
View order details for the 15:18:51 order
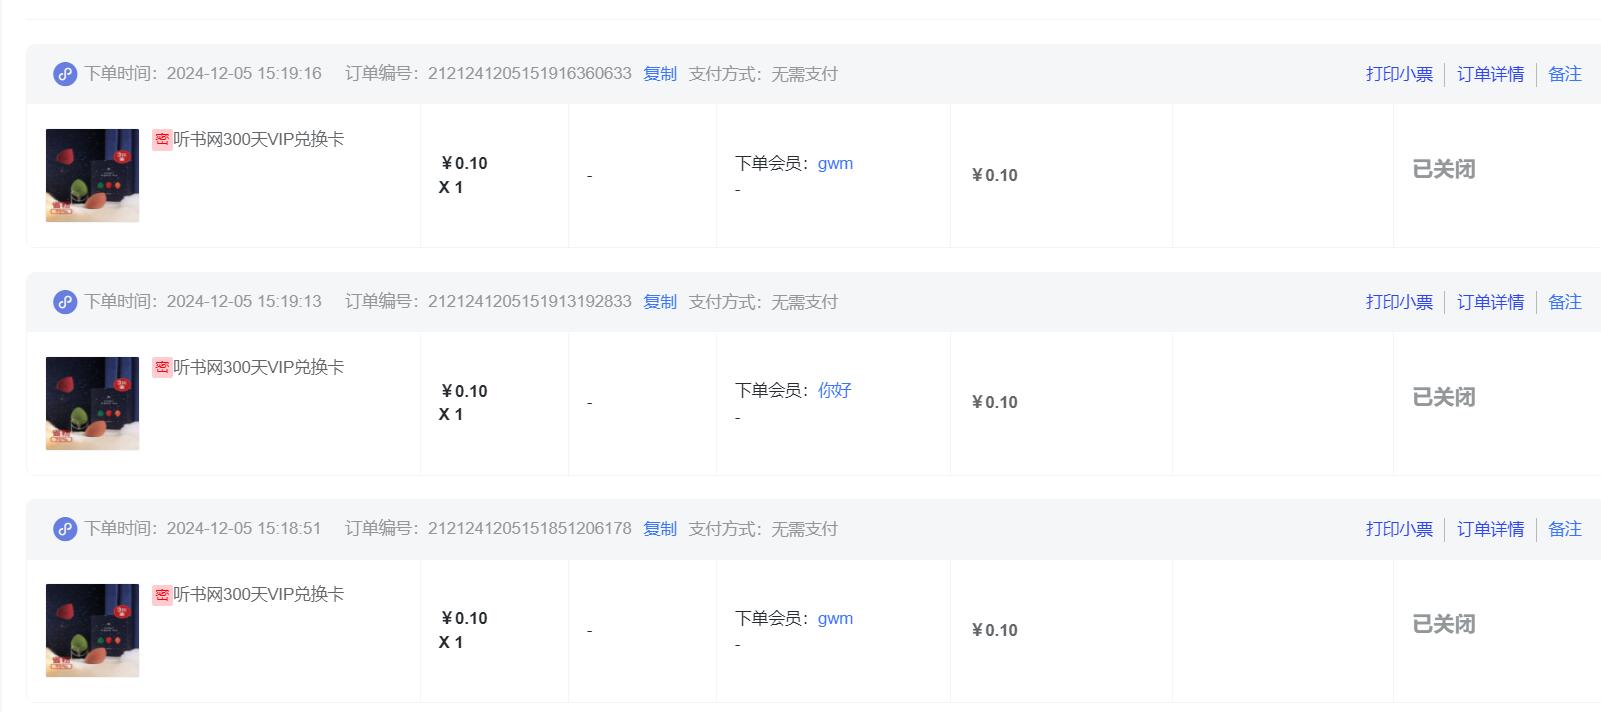1490,529
